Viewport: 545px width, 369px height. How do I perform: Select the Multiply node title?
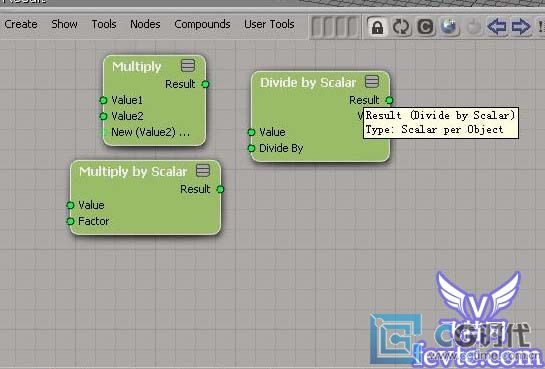(137, 66)
